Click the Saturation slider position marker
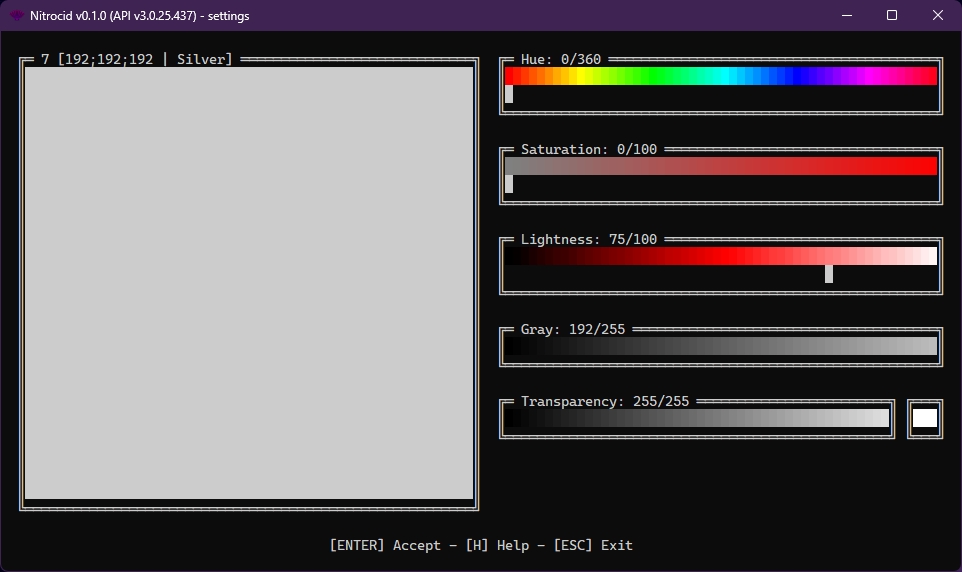This screenshot has height=572, width=962. coord(509,184)
